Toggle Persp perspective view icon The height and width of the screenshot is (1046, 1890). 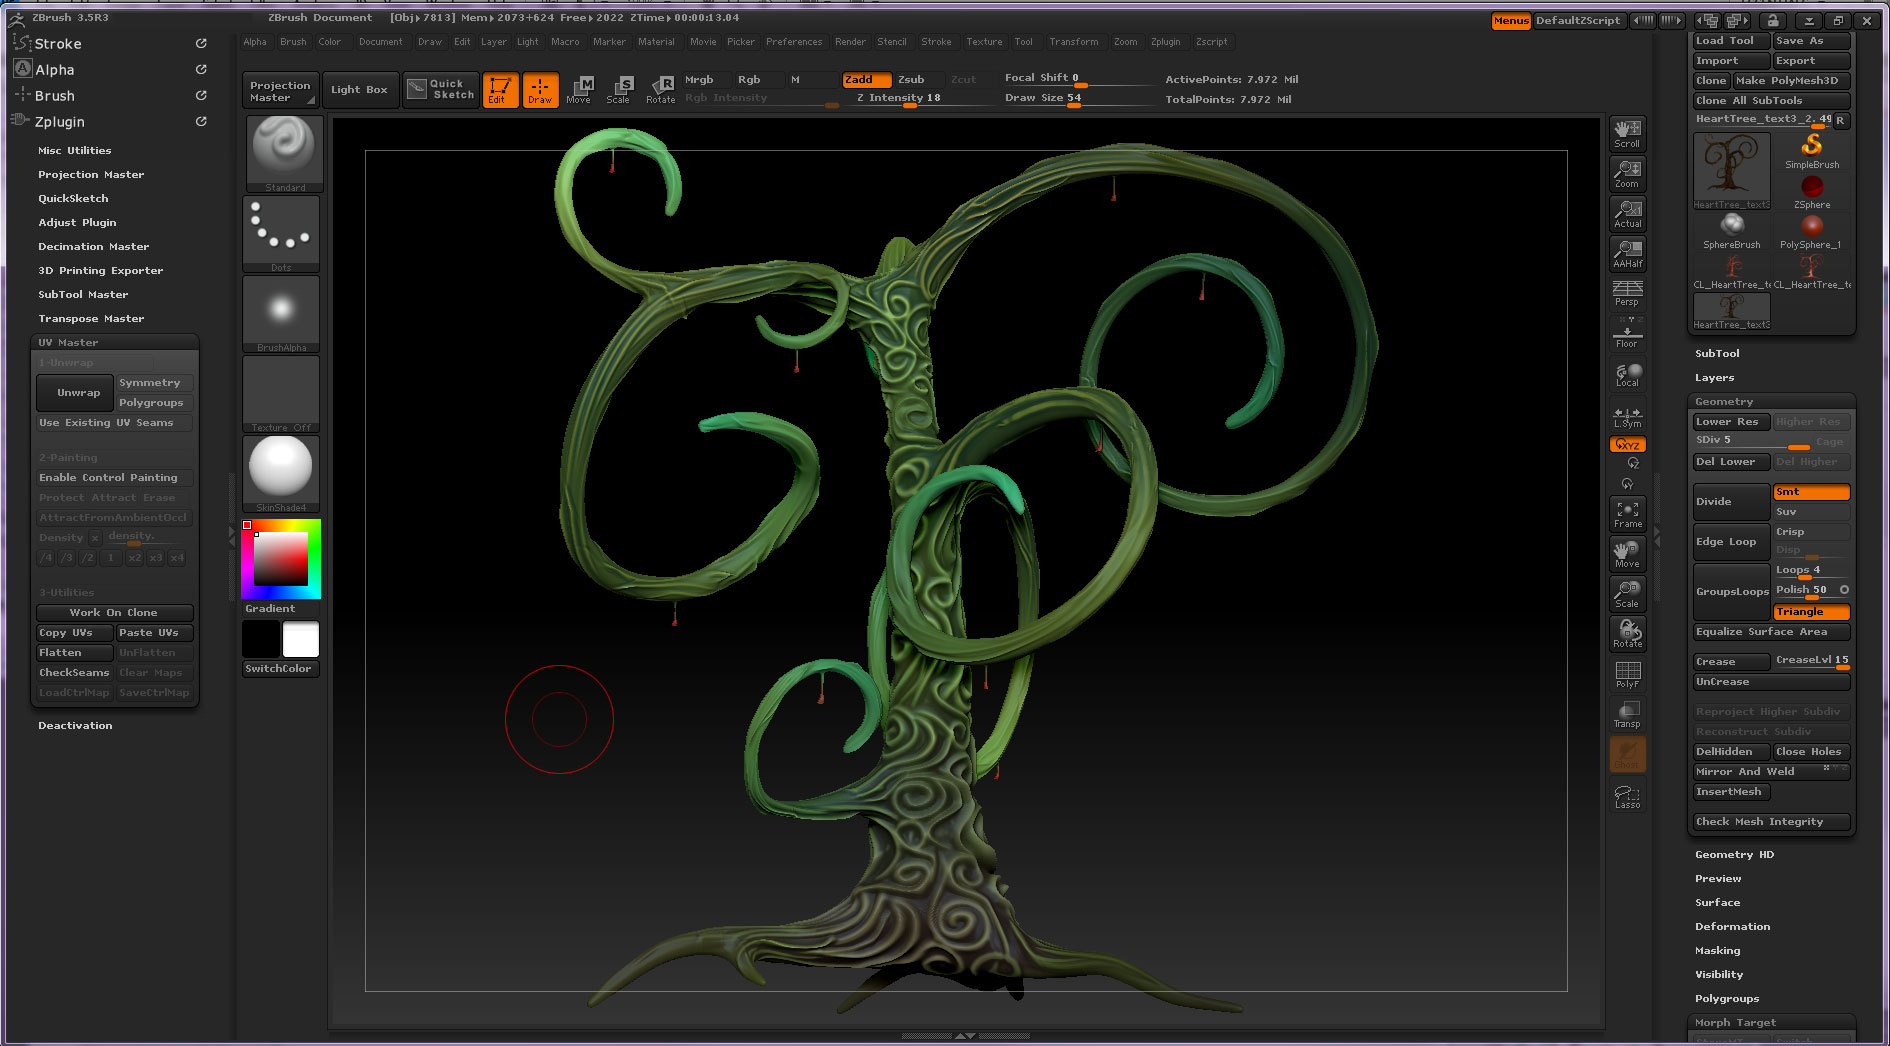pyautogui.click(x=1627, y=293)
